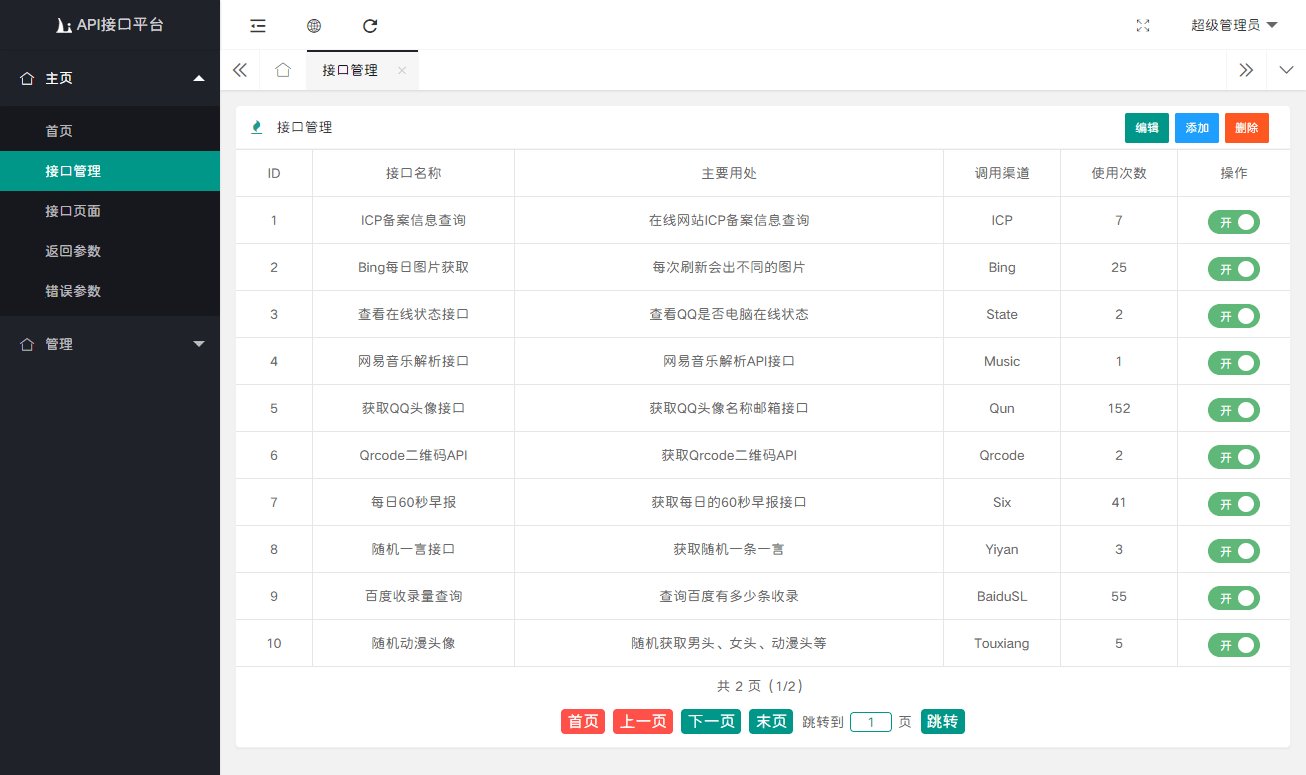Click the 使用次数 column header
Viewport: 1306px width, 775px height.
coord(1119,173)
